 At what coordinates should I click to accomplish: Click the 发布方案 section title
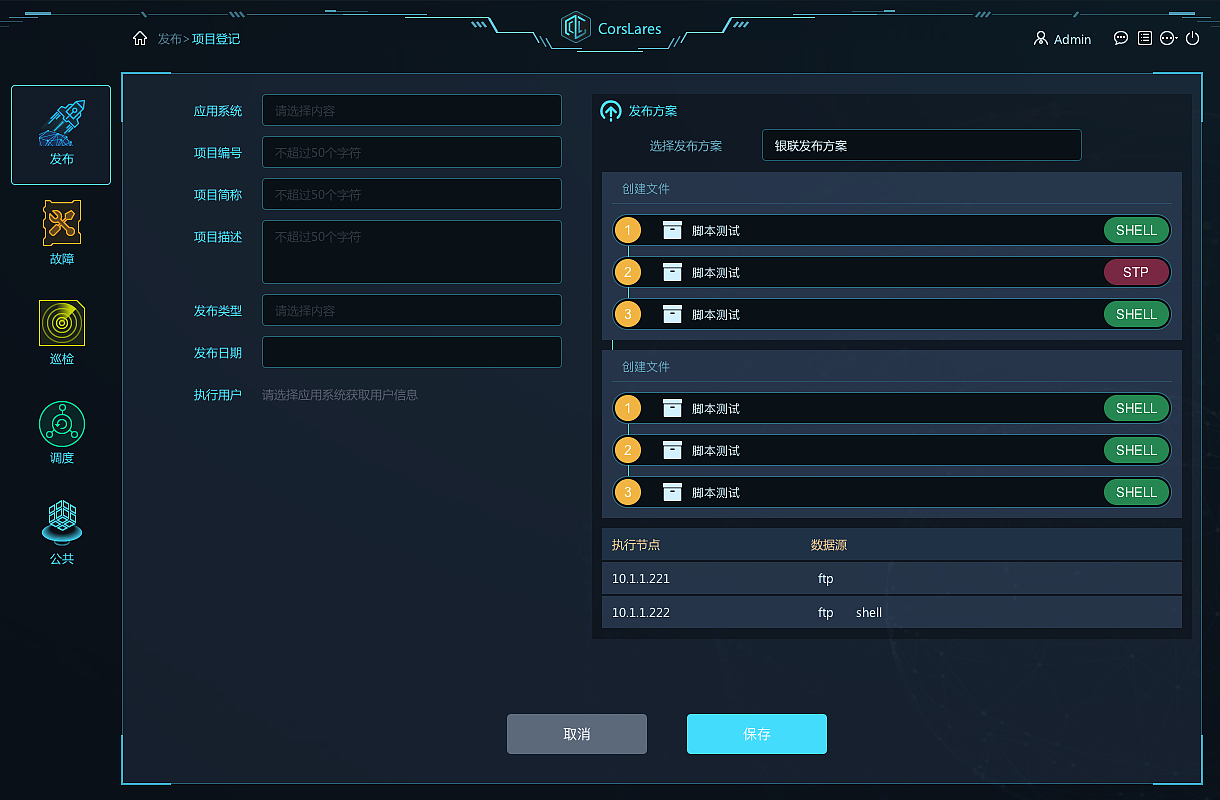653,111
